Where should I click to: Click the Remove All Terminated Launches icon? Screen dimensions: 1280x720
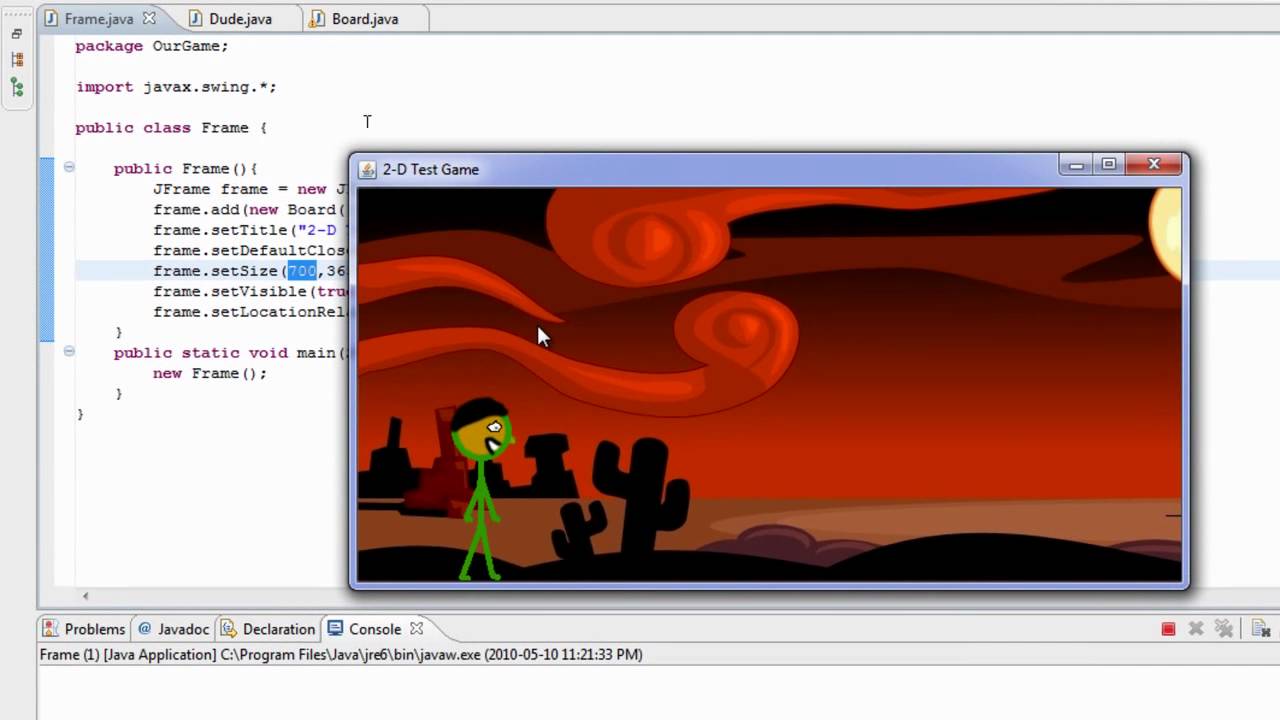point(1224,629)
